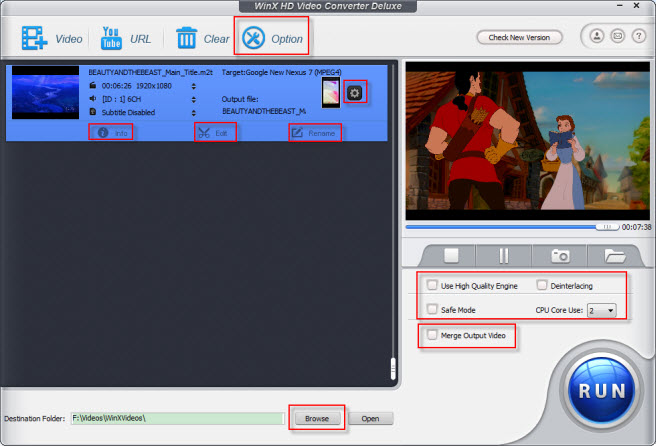Enable Merge Output Video
Viewport: 656px width, 446px height.
[x=432, y=334]
